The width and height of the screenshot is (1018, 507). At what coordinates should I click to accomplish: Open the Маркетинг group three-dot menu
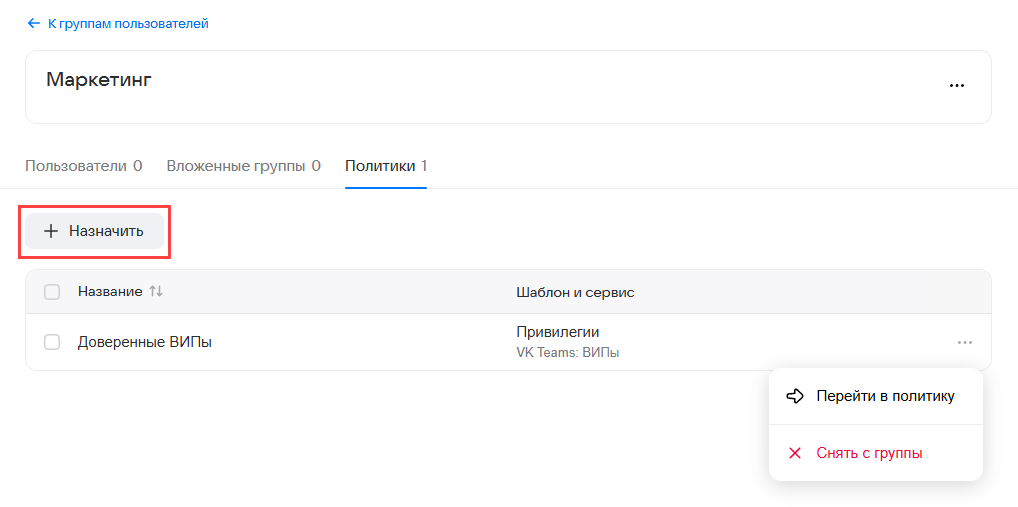[x=957, y=86]
